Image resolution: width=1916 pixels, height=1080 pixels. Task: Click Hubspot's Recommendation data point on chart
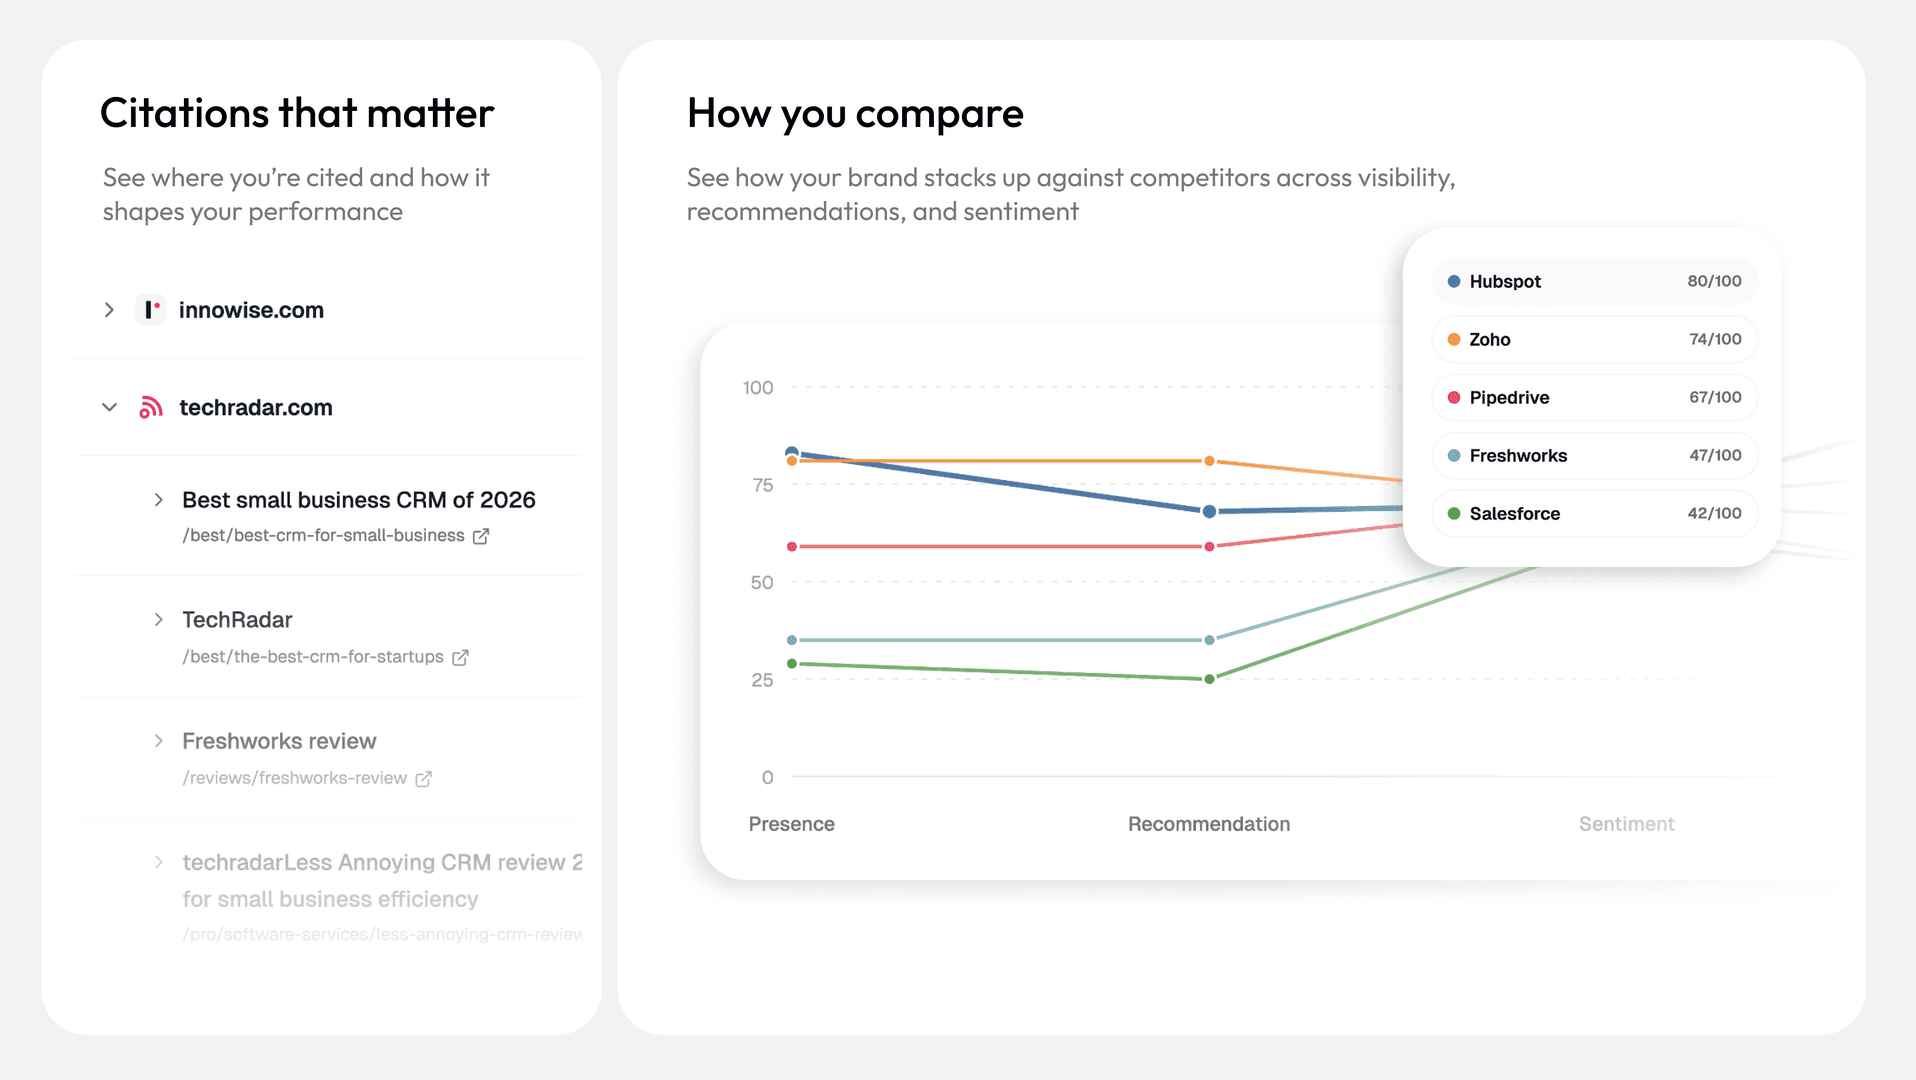tap(1209, 511)
